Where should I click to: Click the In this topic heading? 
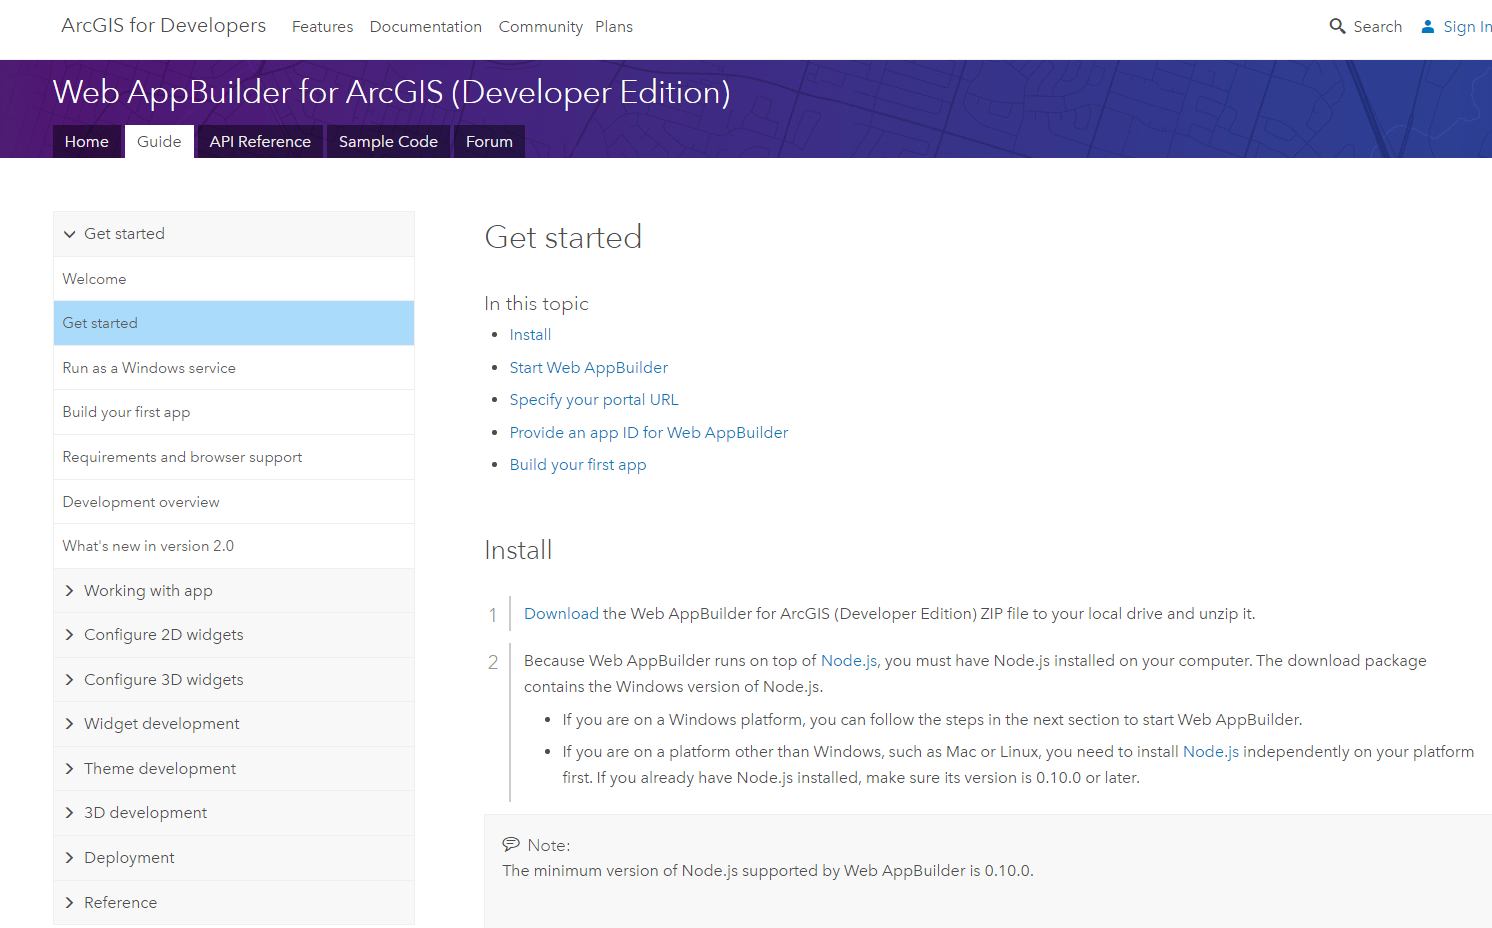(536, 304)
